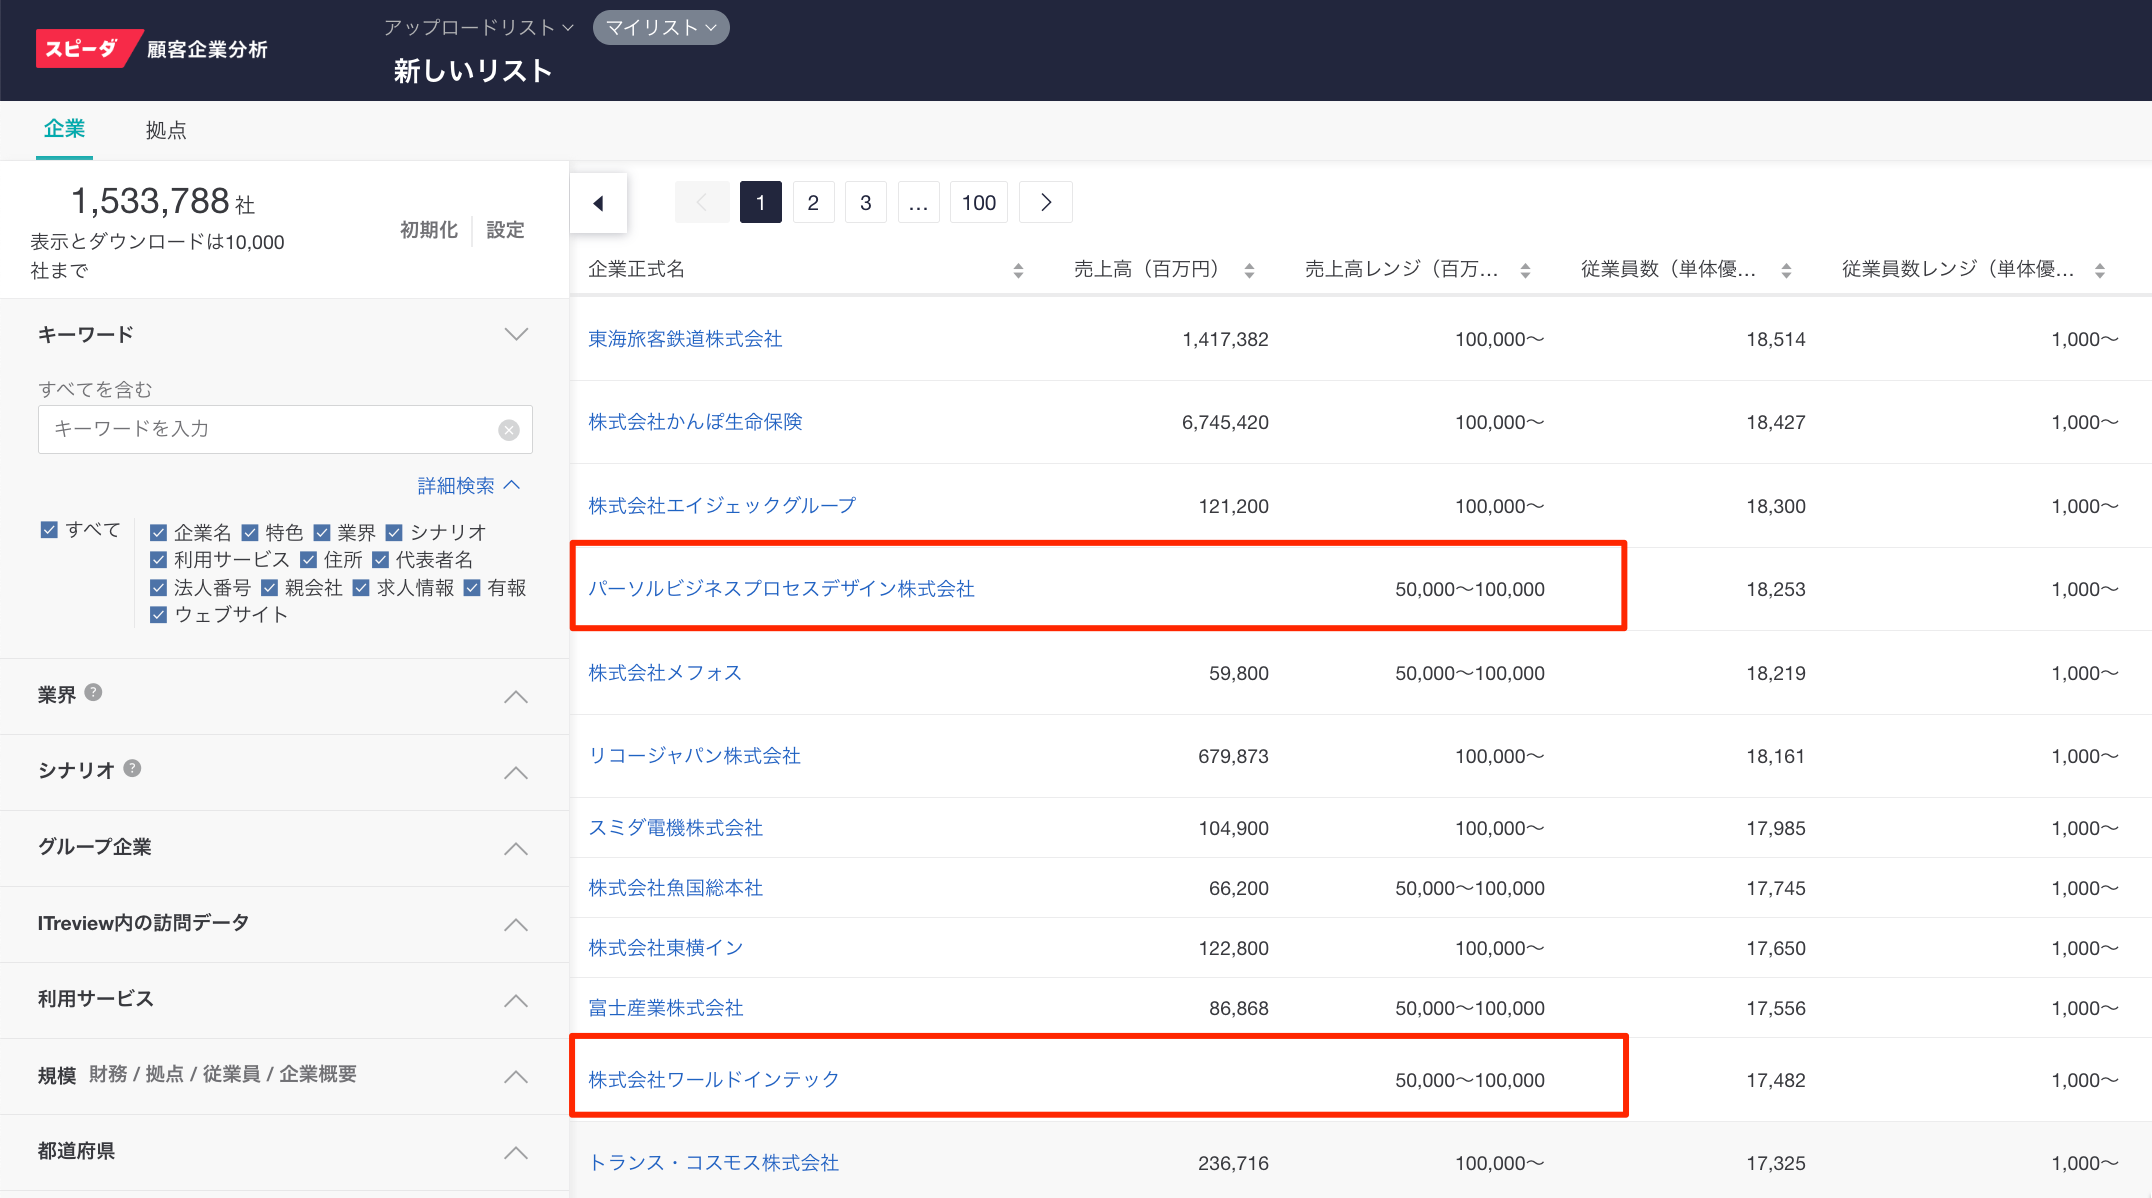Open the 業界 help question icon
The image size is (2152, 1198).
tap(93, 692)
